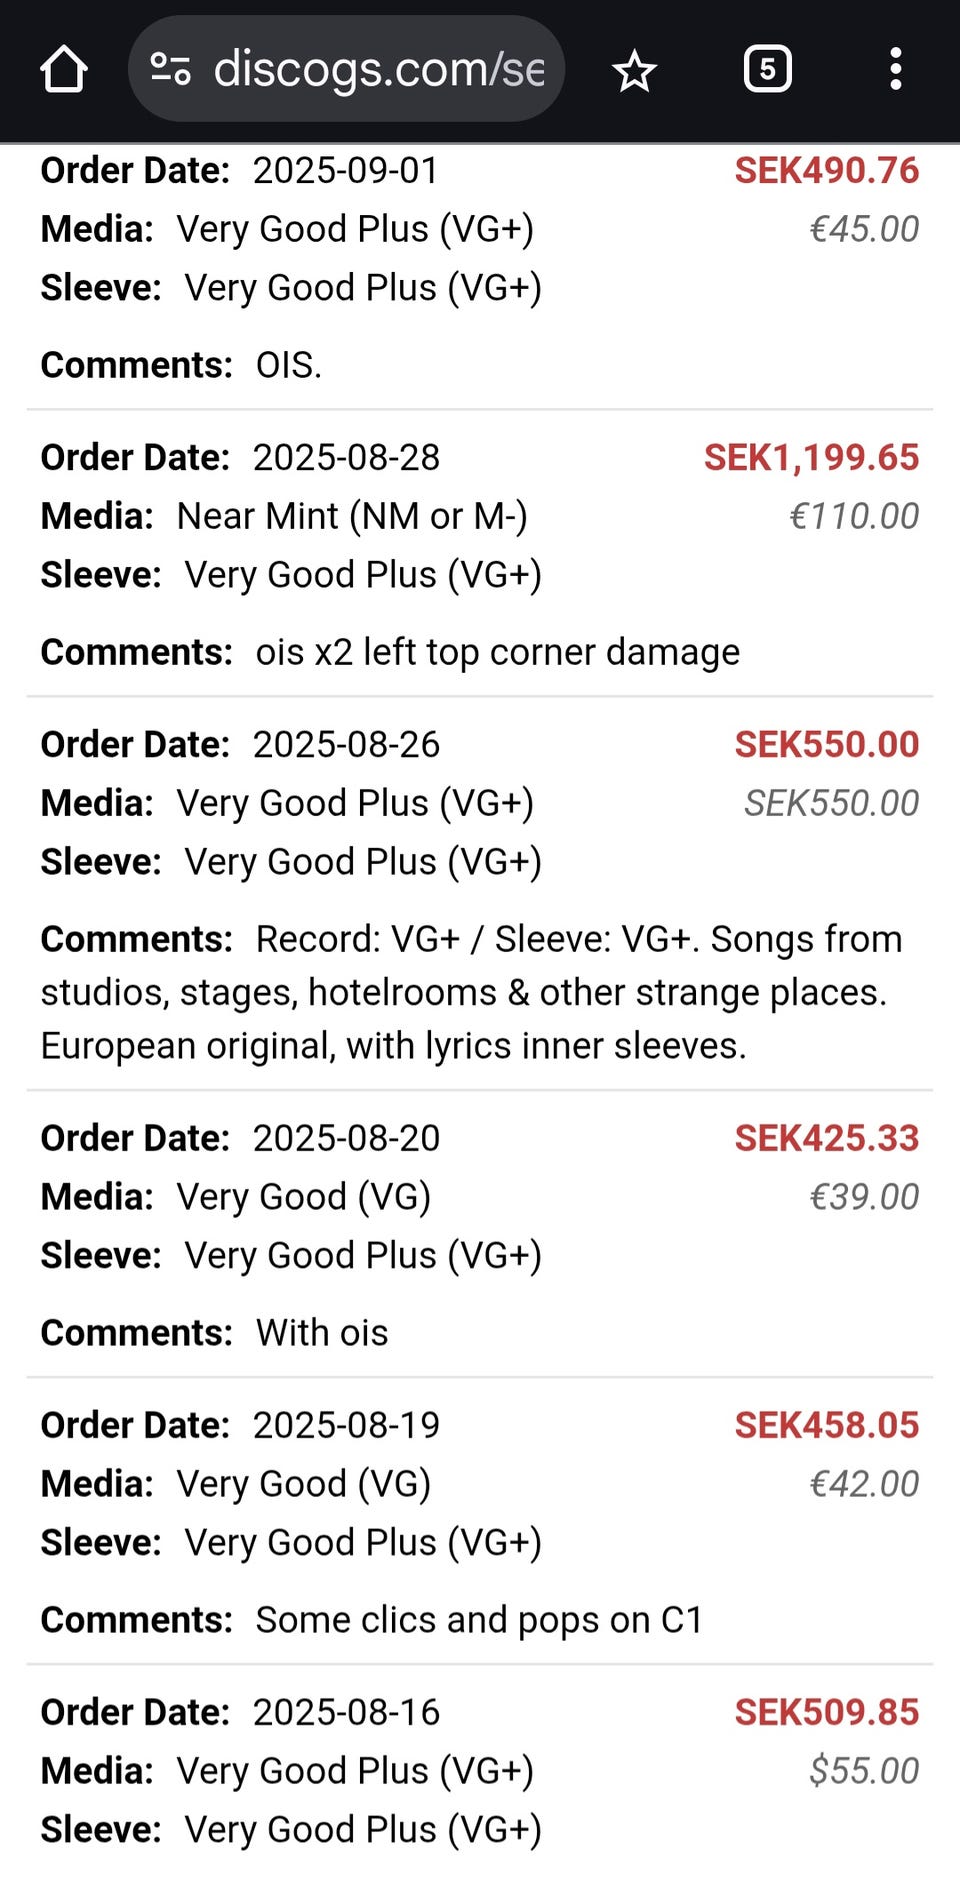This screenshot has height=1897, width=960.
Task: Select the €39.00 original price
Action: pyautogui.click(x=863, y=1197)
